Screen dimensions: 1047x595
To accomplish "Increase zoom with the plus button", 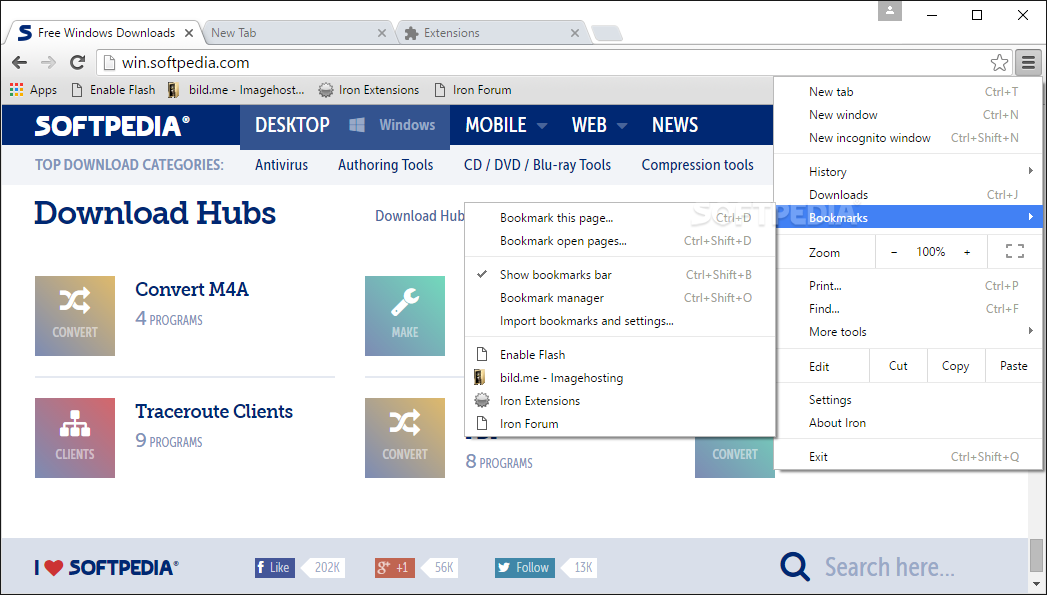I will (x=967, y=252).
